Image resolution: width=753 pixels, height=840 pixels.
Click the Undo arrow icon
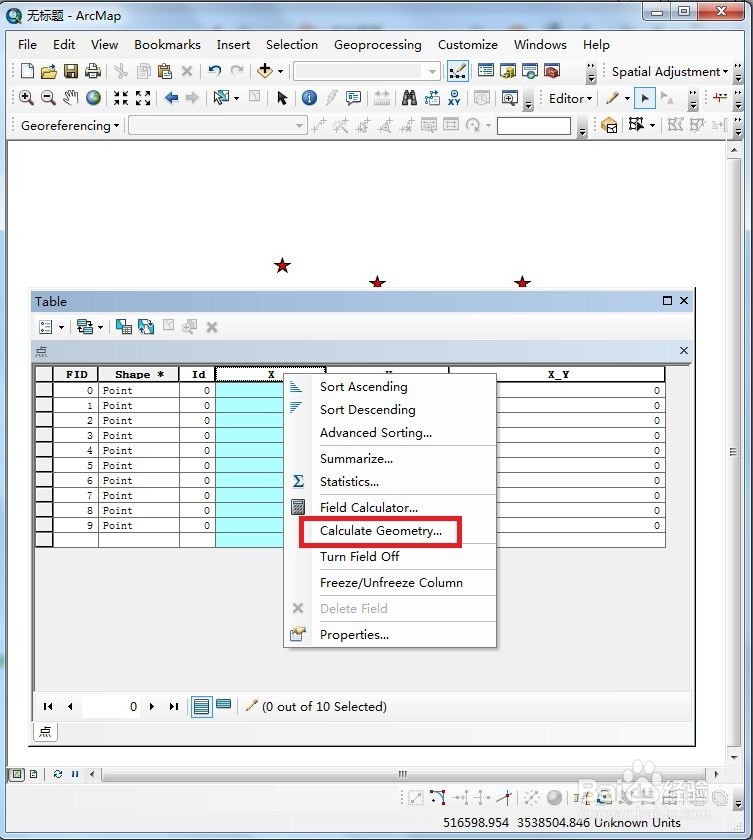point(215,71)
